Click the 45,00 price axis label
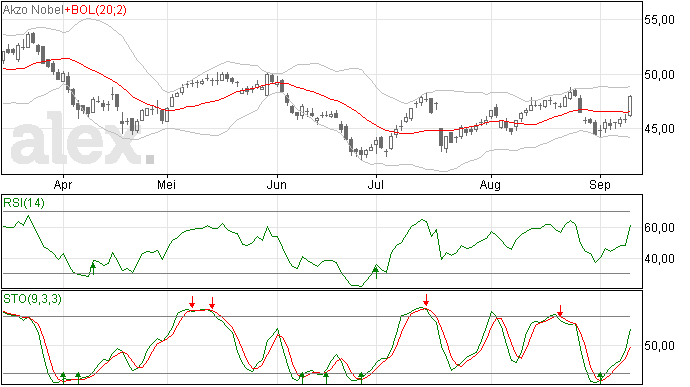This screenshot has width=690, height=387. [x=659, y=129]
